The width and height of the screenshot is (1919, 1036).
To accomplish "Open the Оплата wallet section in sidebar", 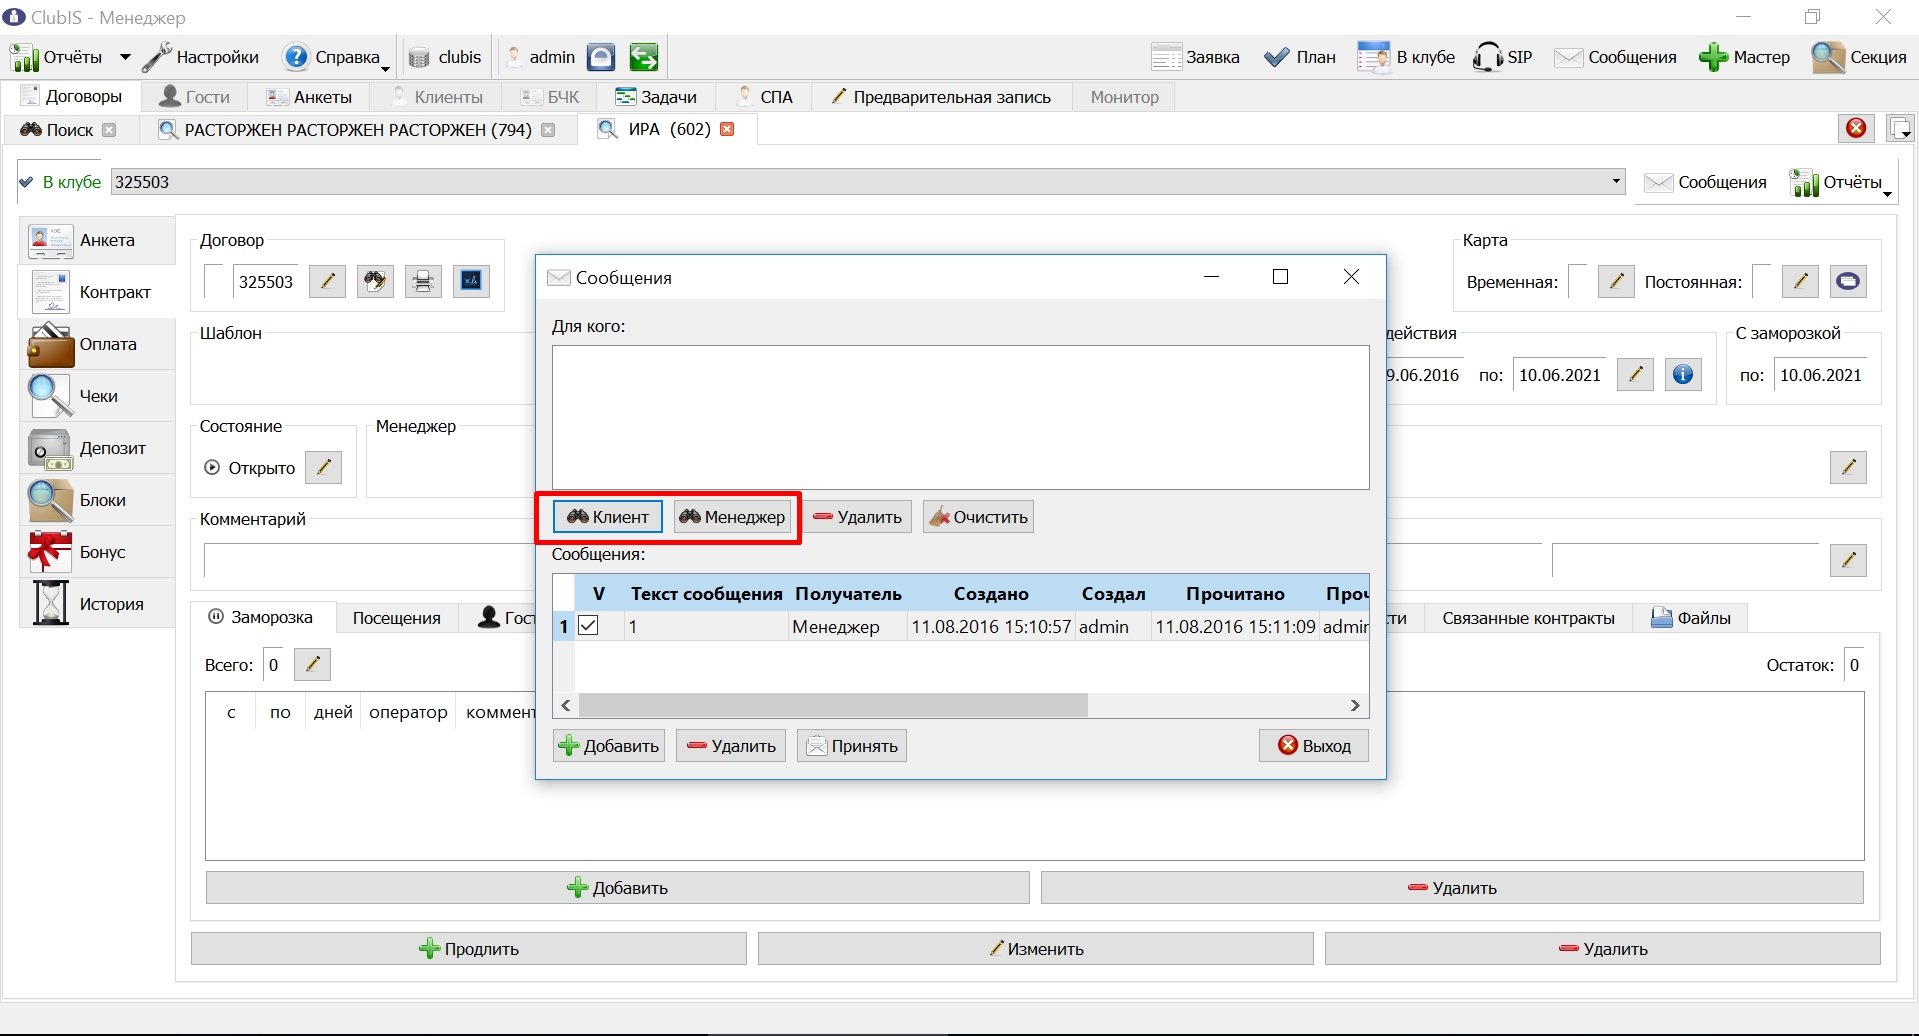I will click(98, 344).
